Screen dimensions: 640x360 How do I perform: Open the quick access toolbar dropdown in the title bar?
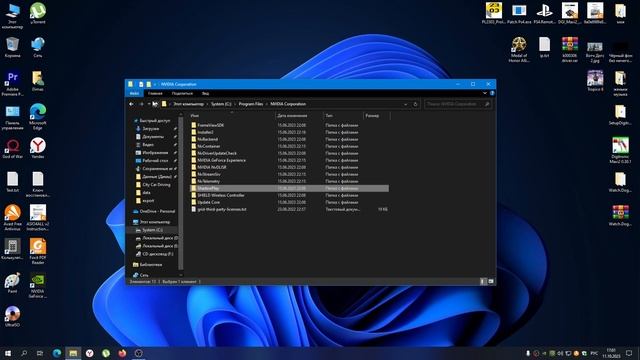click(x=155, y=84)
